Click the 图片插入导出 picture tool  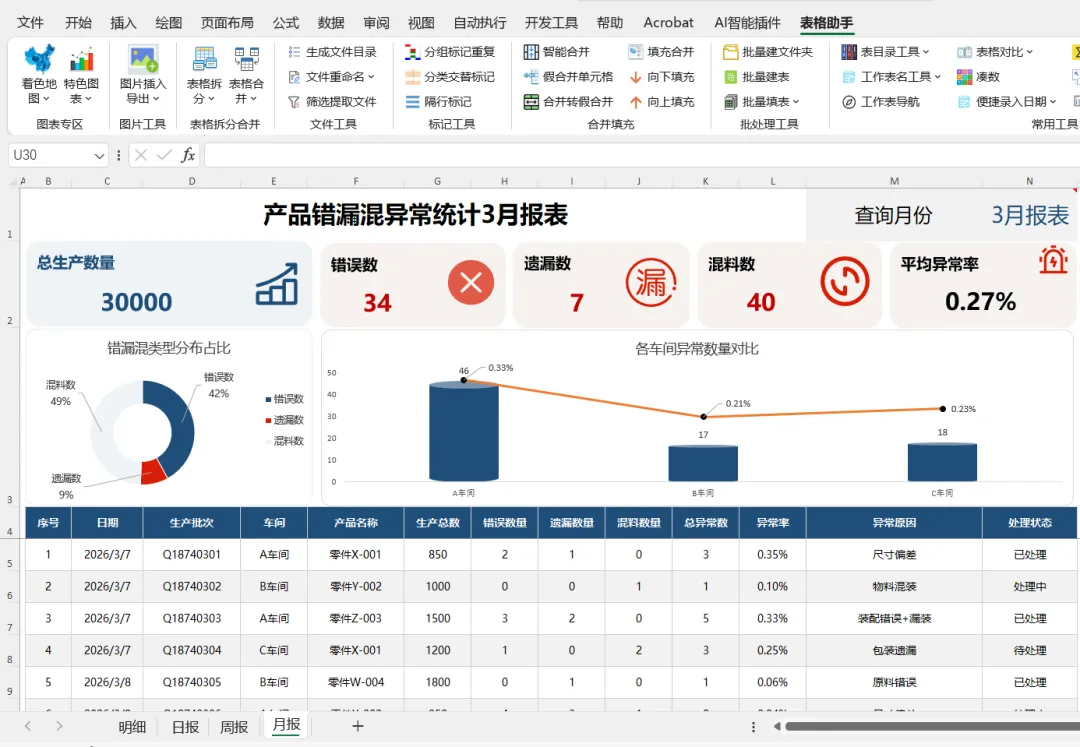point(143,74)
